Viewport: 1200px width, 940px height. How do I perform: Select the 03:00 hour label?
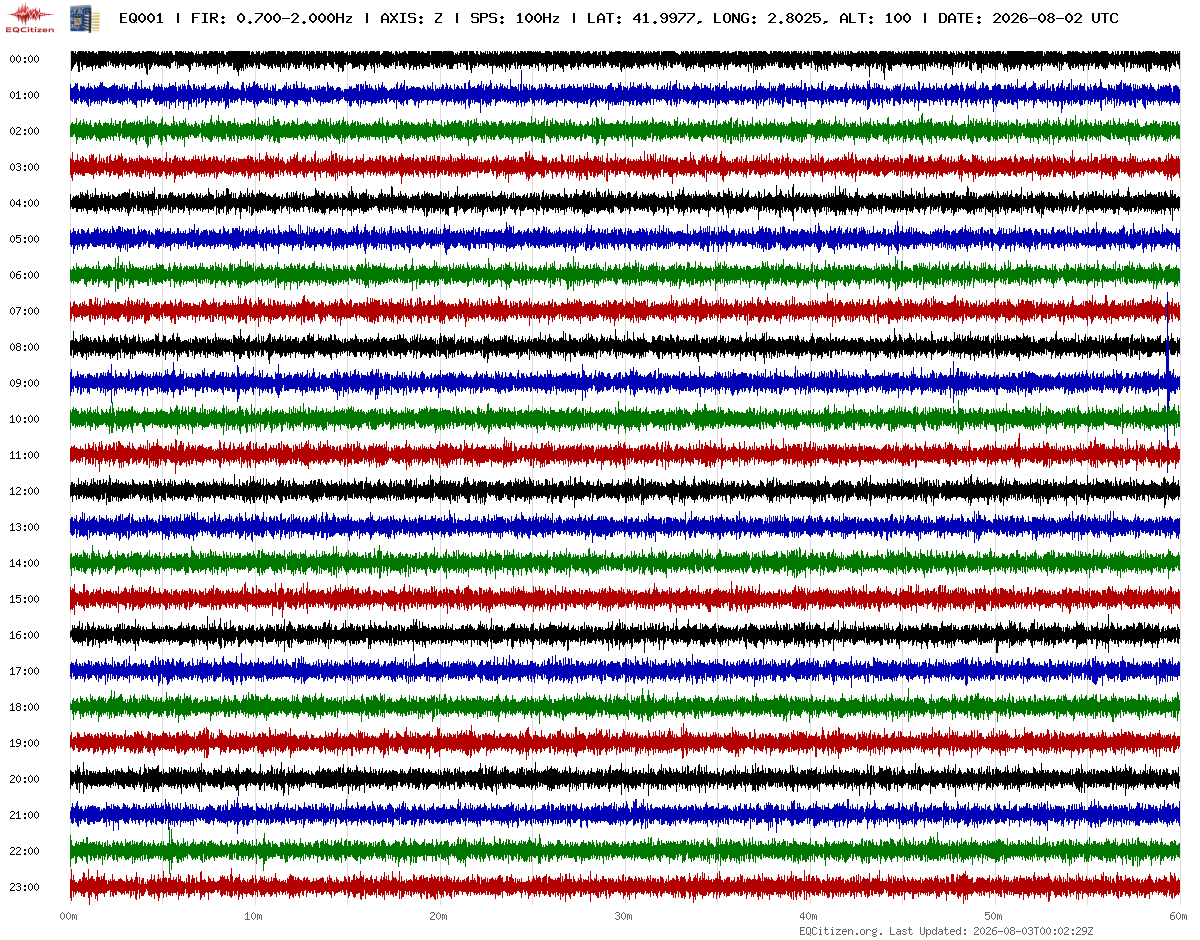pos(24,167)
